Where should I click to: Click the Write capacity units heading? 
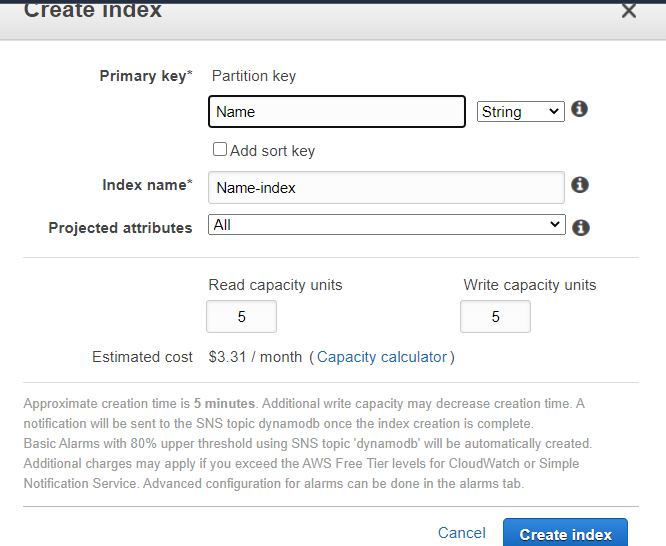click(x=529, y=285)
